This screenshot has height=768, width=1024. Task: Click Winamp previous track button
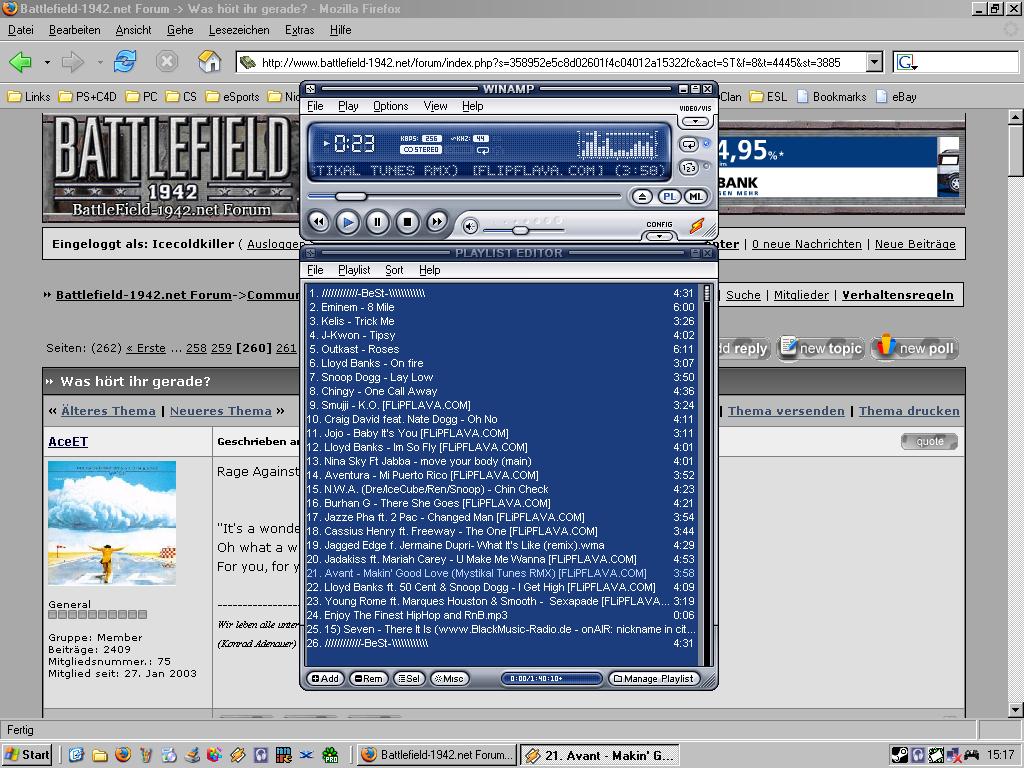point(318,222)
